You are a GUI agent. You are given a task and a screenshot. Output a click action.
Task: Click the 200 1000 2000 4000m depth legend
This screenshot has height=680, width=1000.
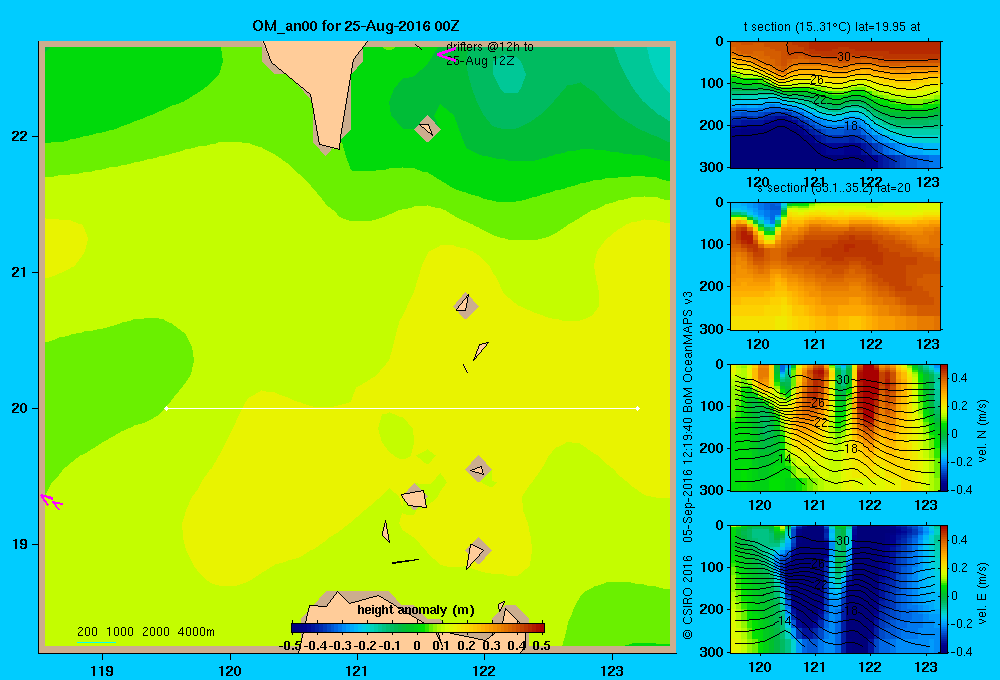pyautogui.click(x=145, y=632)
